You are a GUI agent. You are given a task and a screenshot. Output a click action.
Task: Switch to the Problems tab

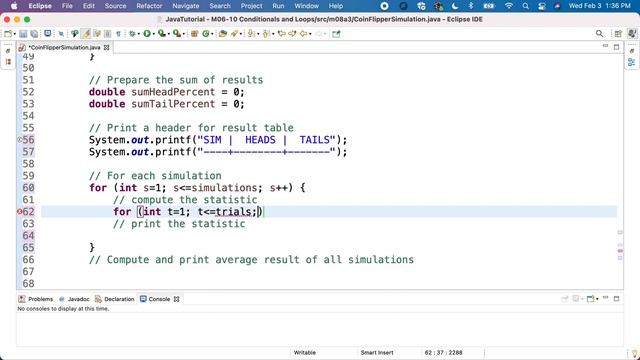pyautogui.click(x=36, y=299)
